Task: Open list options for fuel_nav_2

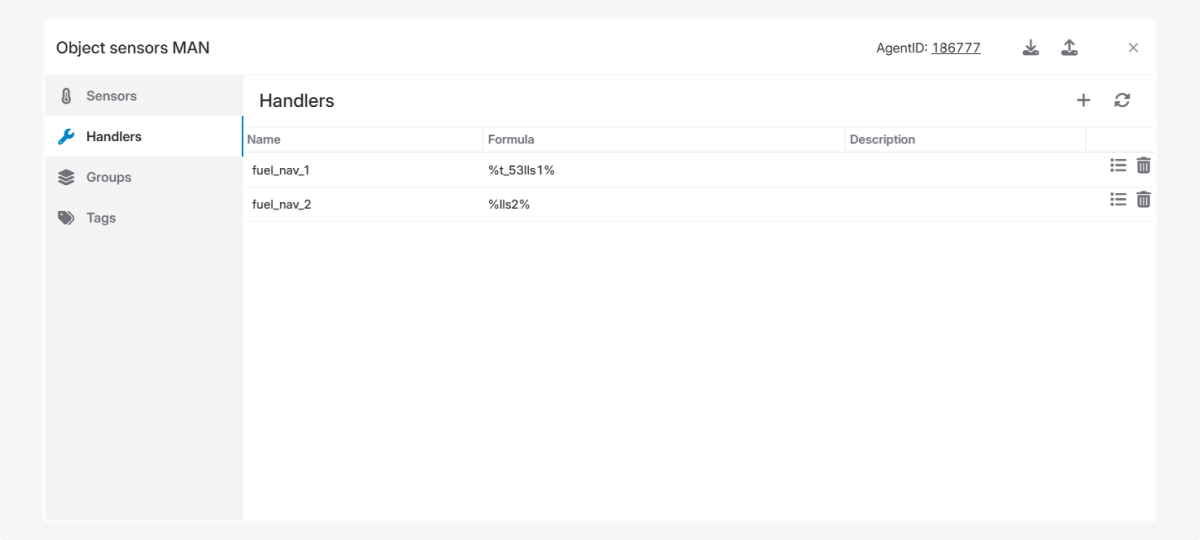Action: [1118, 200]
